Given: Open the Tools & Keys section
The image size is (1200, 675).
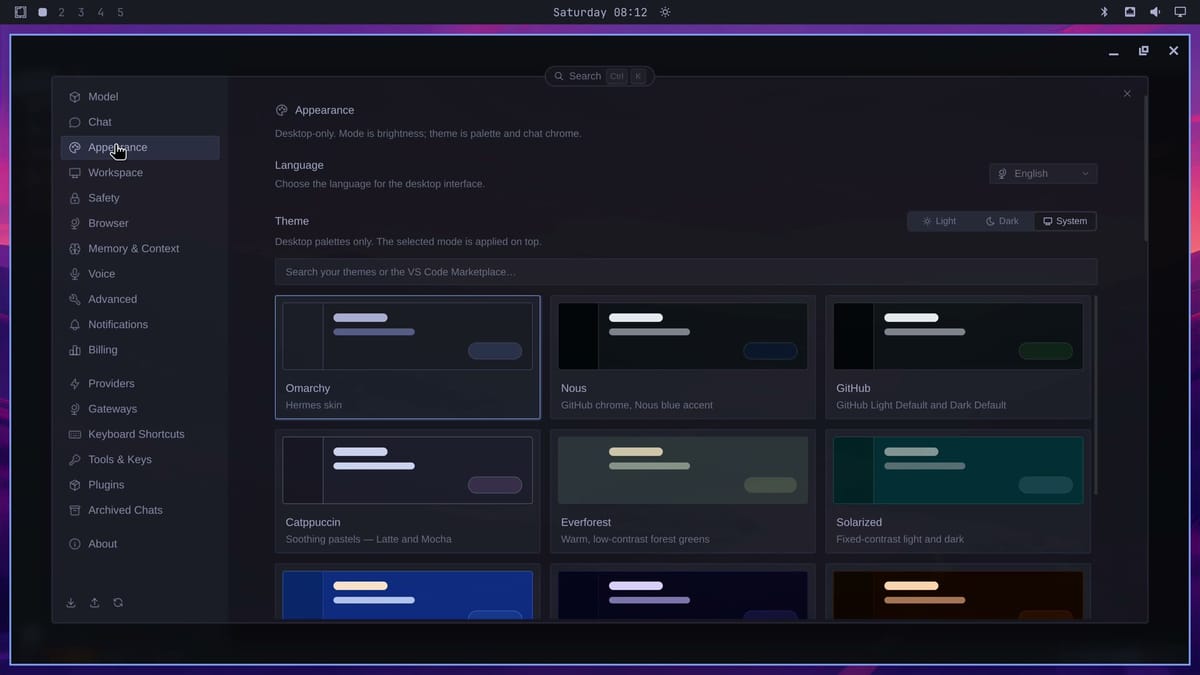Looking at the screenshot, I should [x=140, y=460].
